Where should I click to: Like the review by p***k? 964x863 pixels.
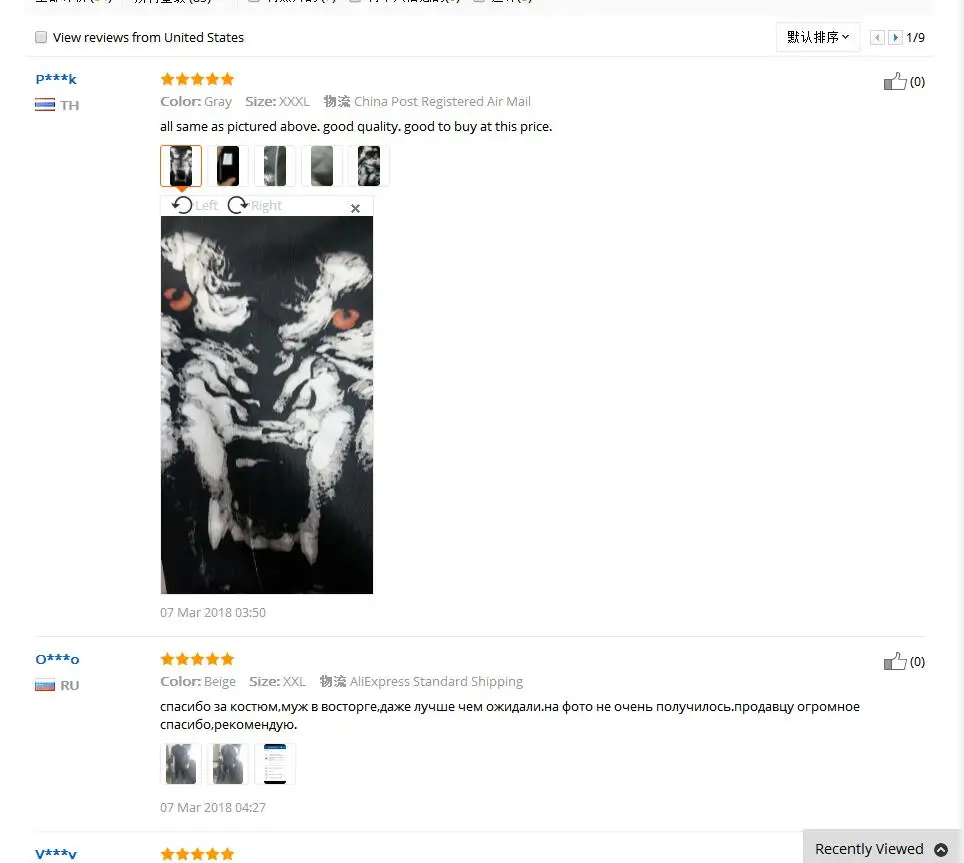(x=895, y=81)
